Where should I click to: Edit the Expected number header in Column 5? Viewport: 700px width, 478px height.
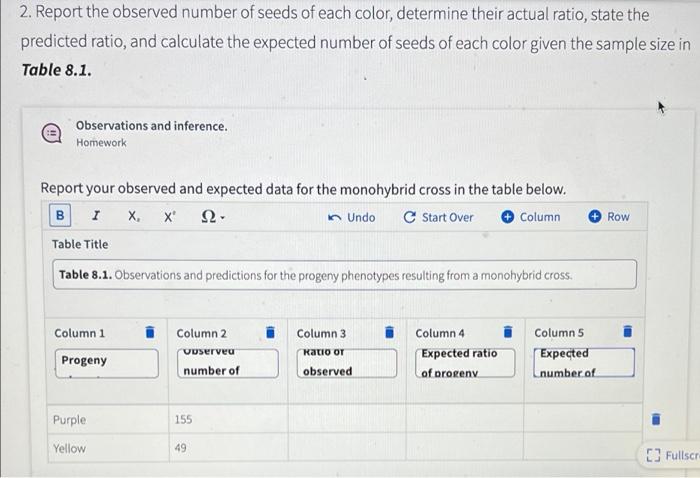pyautogui.click(x=584, y=362)
